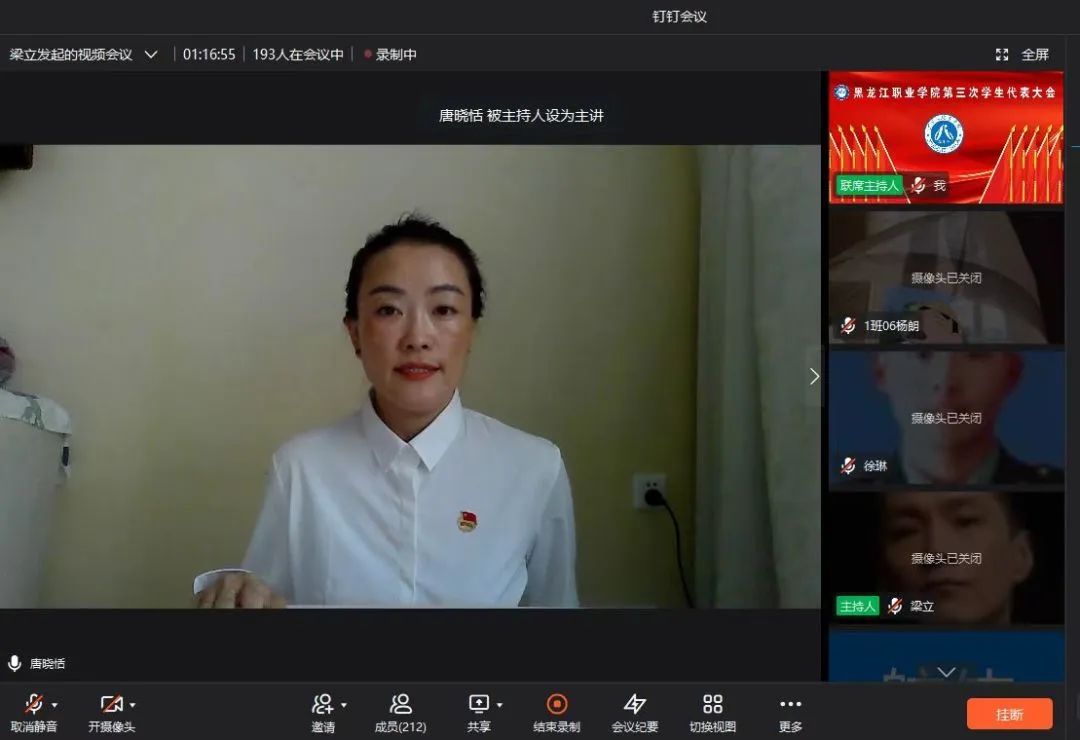Open the 更多 three-dot menu
This screenshot has width=1080, height=740.
click(x=790, y=704)
